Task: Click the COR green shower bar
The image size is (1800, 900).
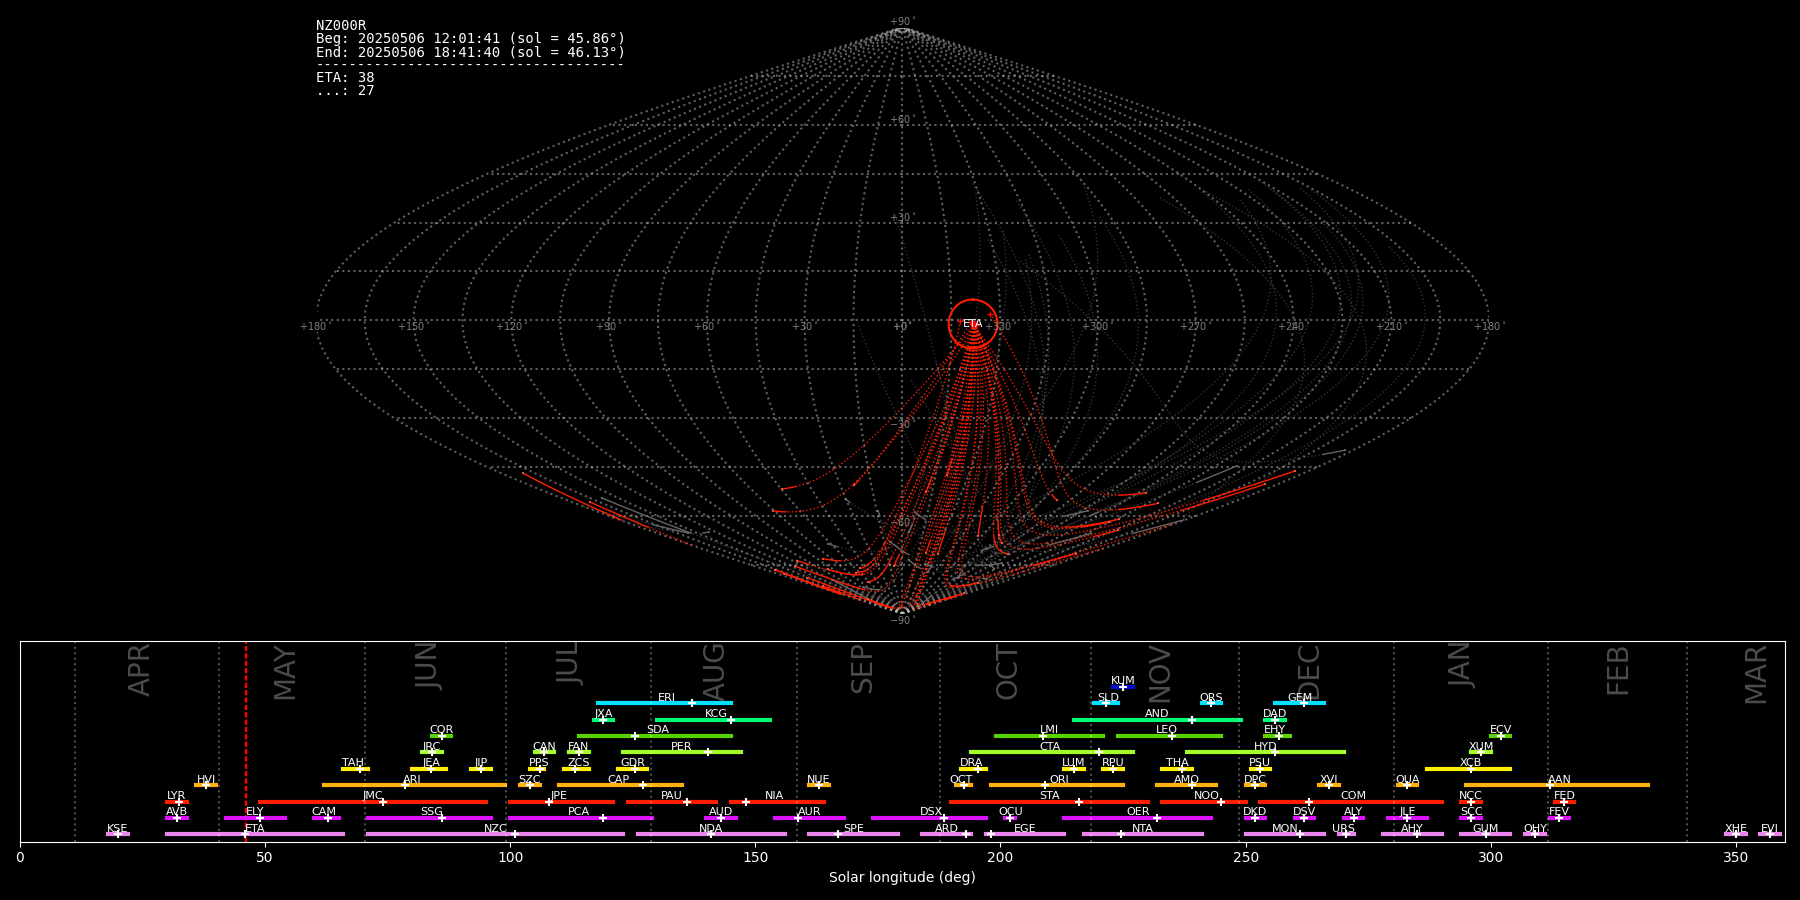Action: tap(441, 736)
